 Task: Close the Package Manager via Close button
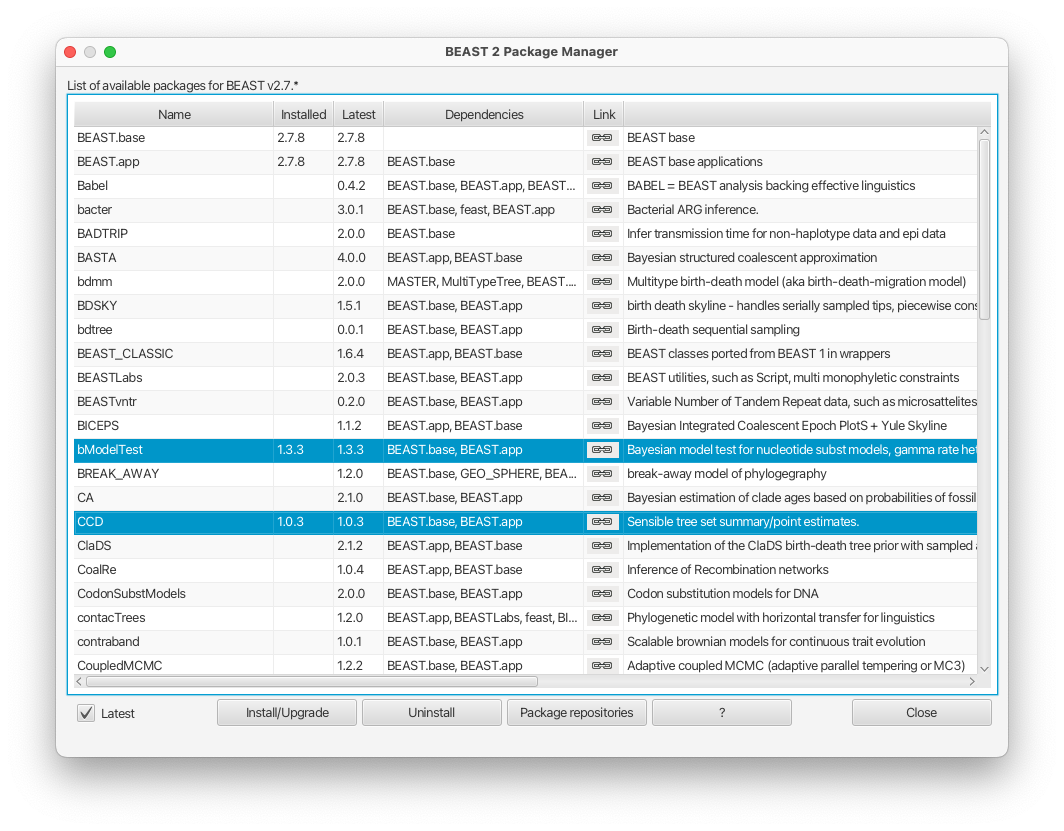[x=922, y=713]
